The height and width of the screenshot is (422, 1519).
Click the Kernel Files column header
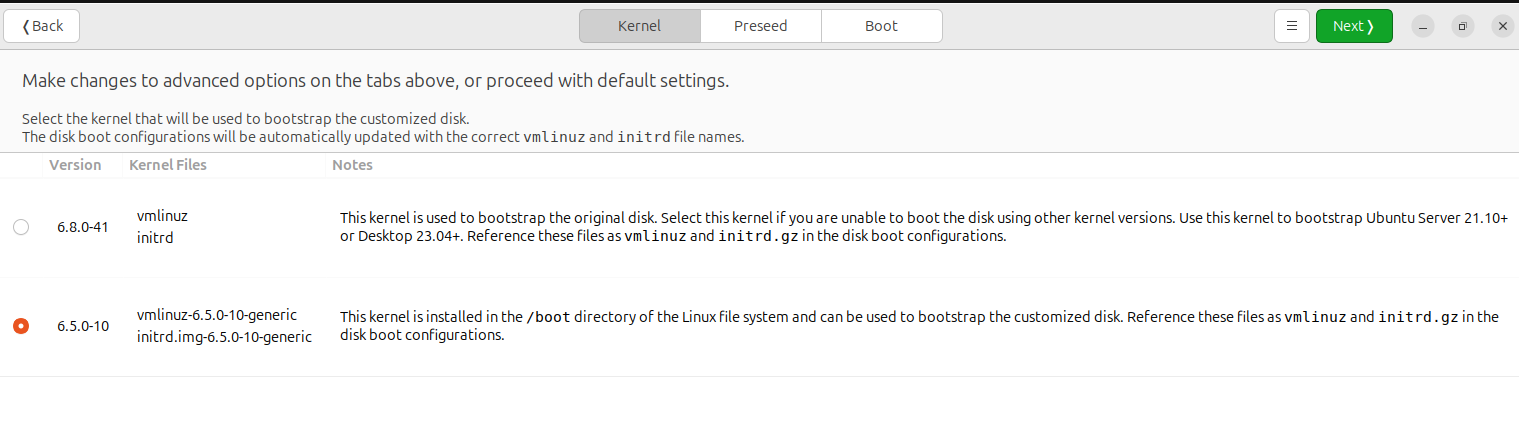[x=168, y=165]
